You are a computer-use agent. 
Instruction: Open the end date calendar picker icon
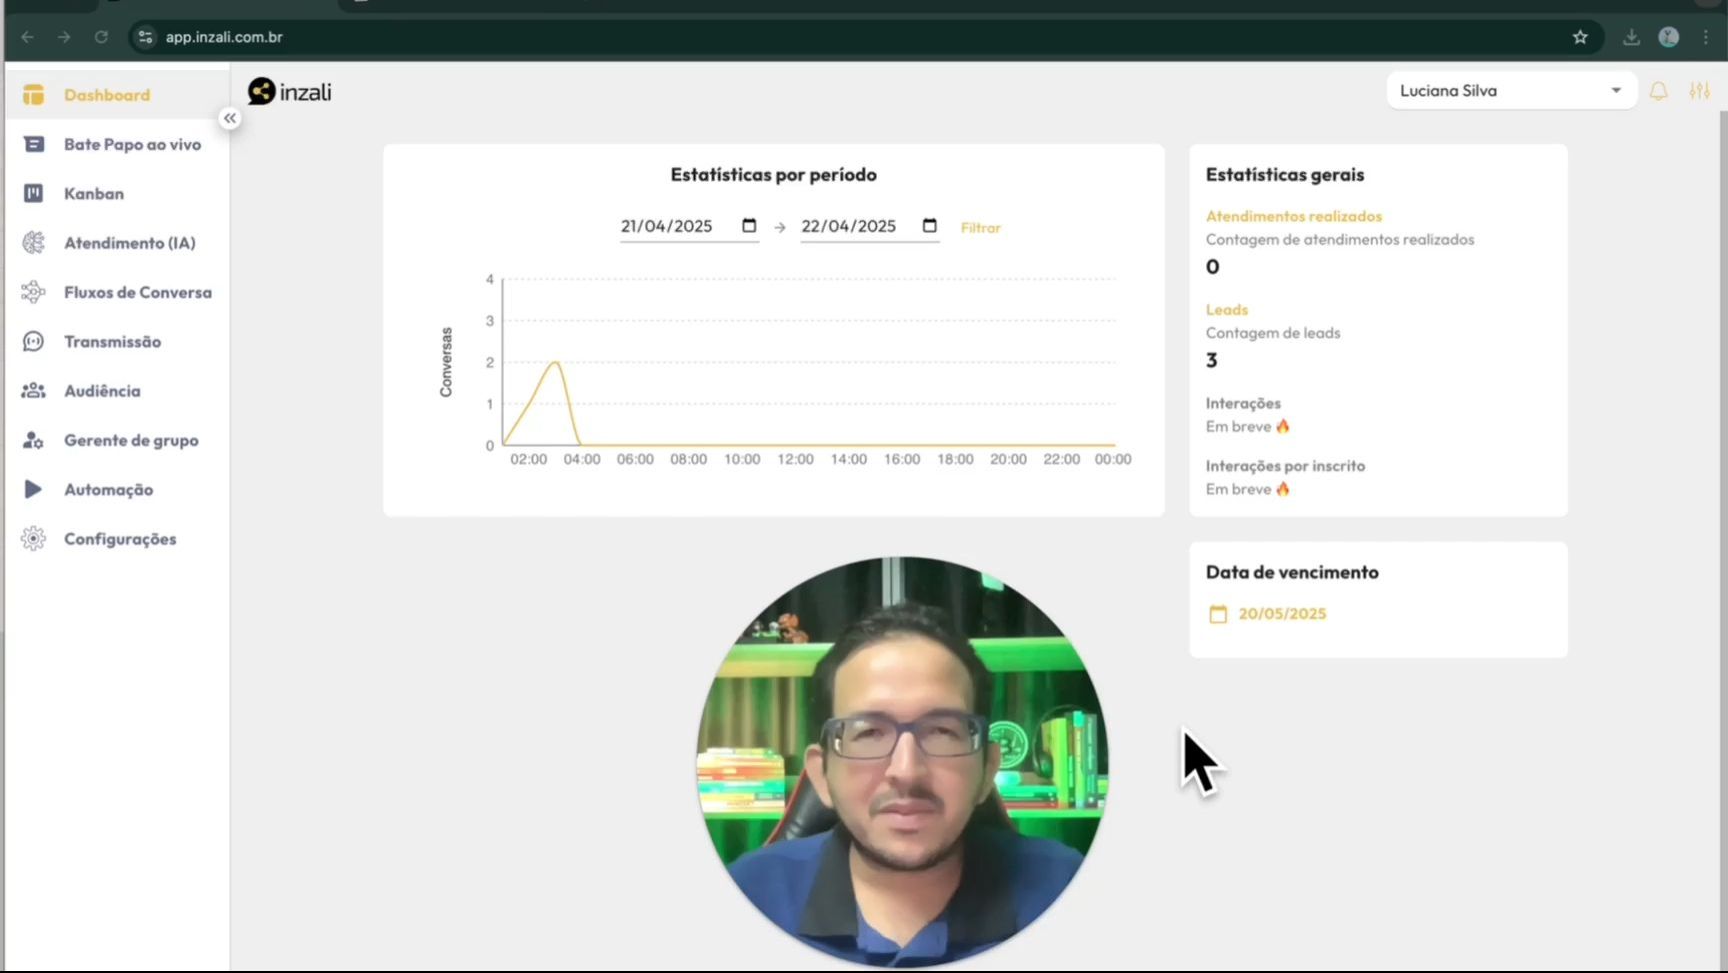(x=929, y=226)
